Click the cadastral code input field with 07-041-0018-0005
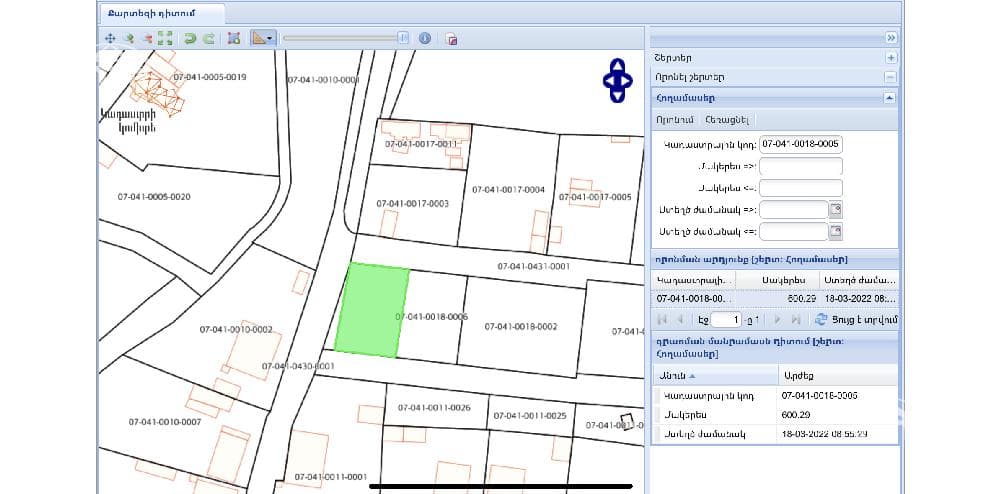This screenshot has width=1000, height=494. (801, 145)
